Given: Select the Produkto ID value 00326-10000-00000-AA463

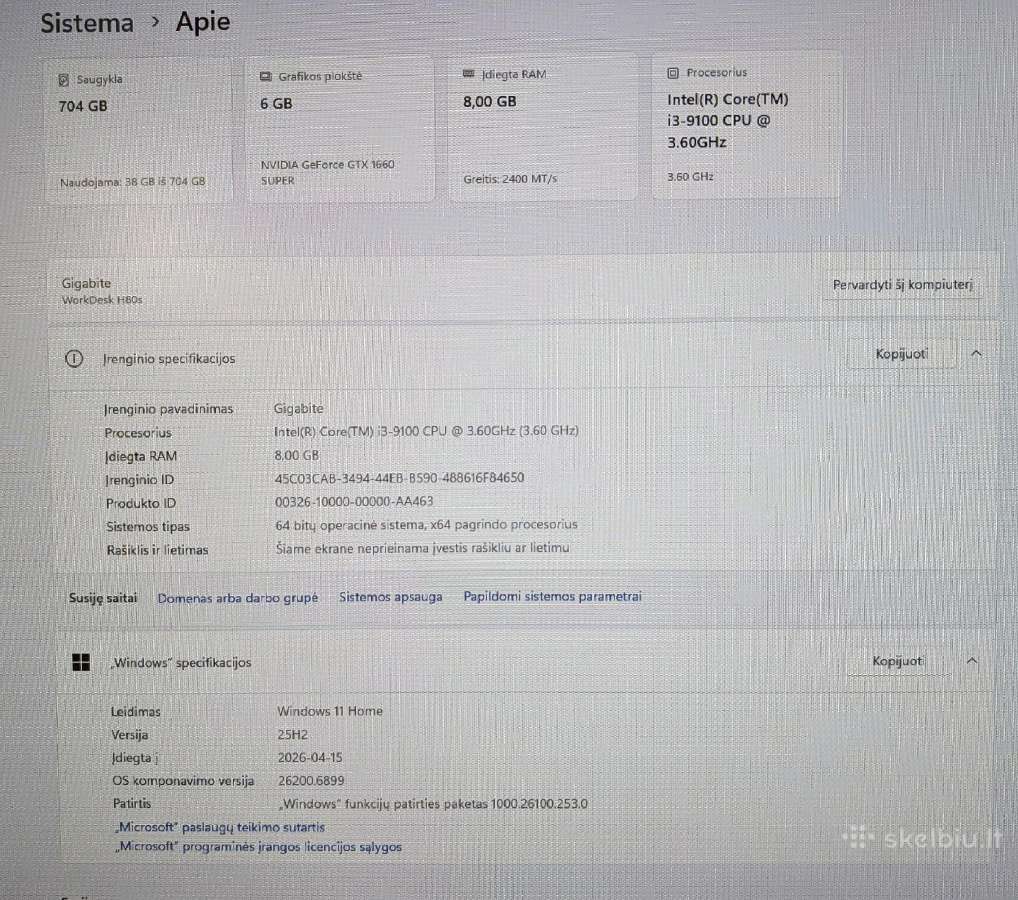Looking at the screenshot, I should (354, 501).
